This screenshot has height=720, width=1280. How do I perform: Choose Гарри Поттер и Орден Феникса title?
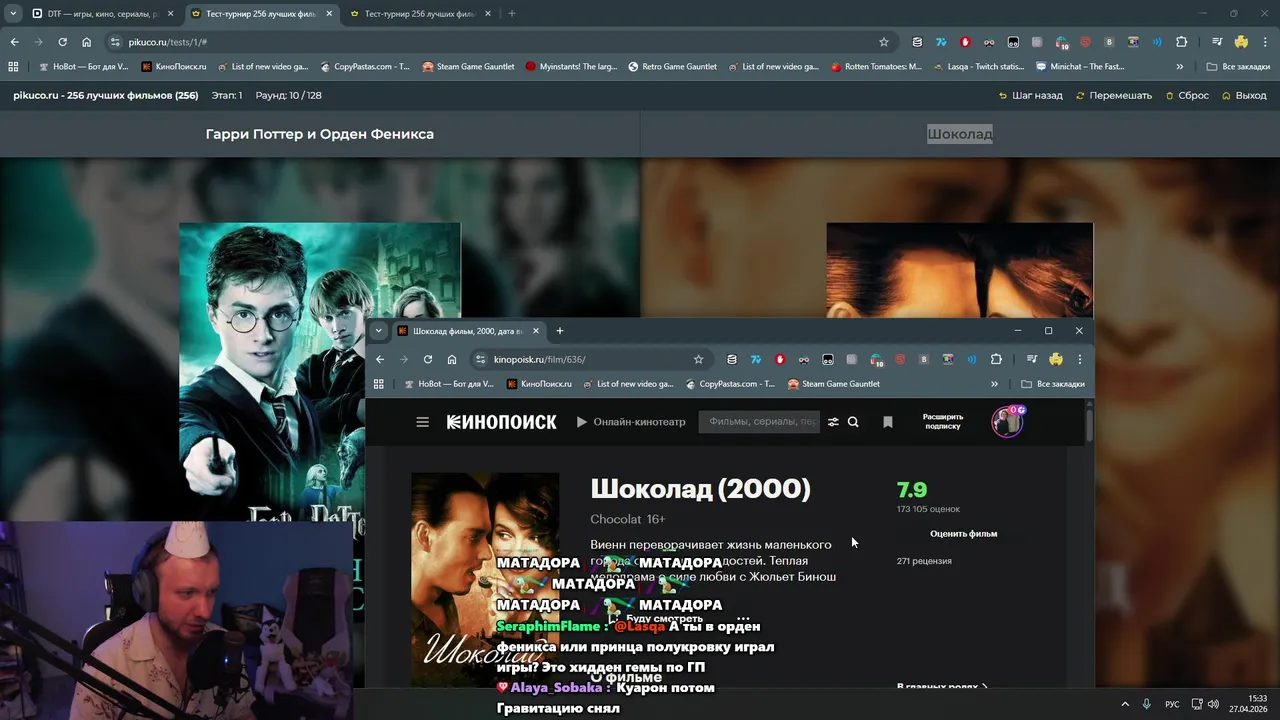pyautogui.click(x=320, y=134)
